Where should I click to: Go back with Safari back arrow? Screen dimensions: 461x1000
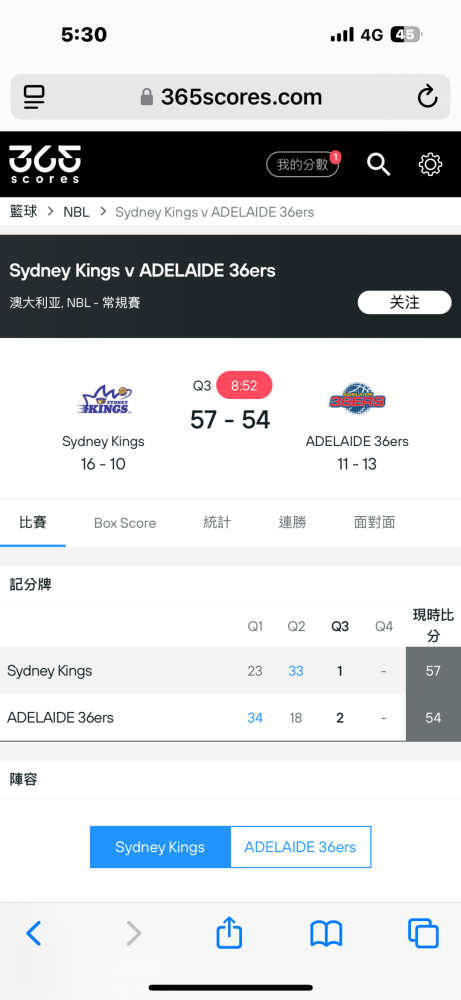click(x=33, y=934)
